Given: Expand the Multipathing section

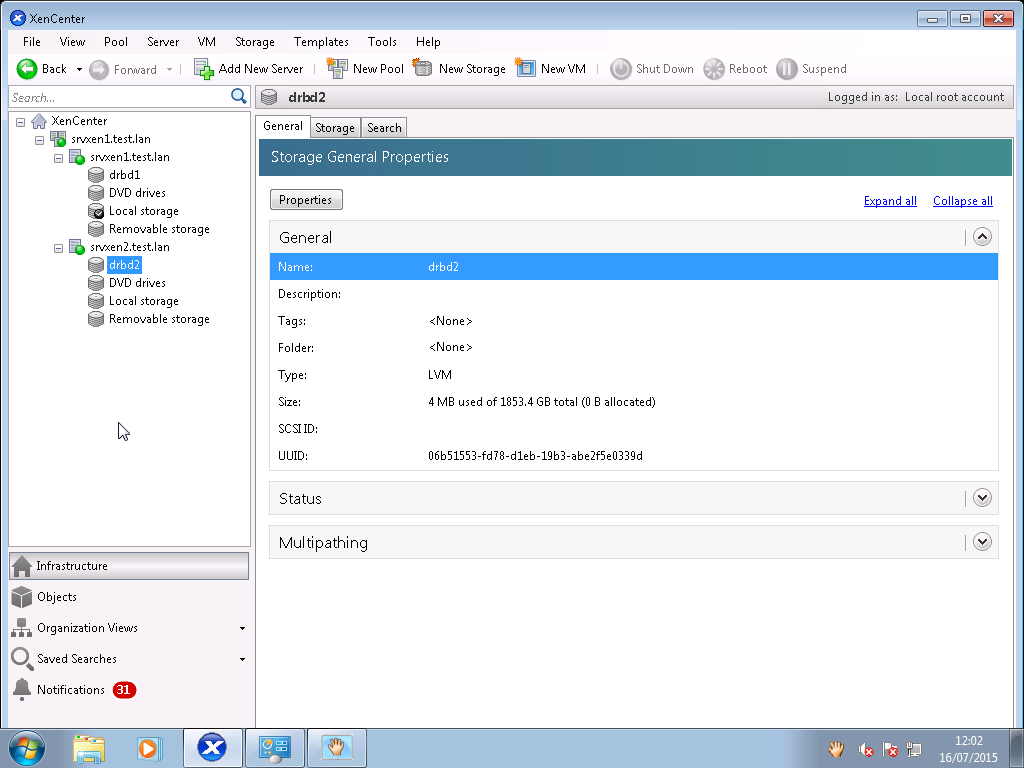Looking at the screenshot, I should [x=982, y=541].
